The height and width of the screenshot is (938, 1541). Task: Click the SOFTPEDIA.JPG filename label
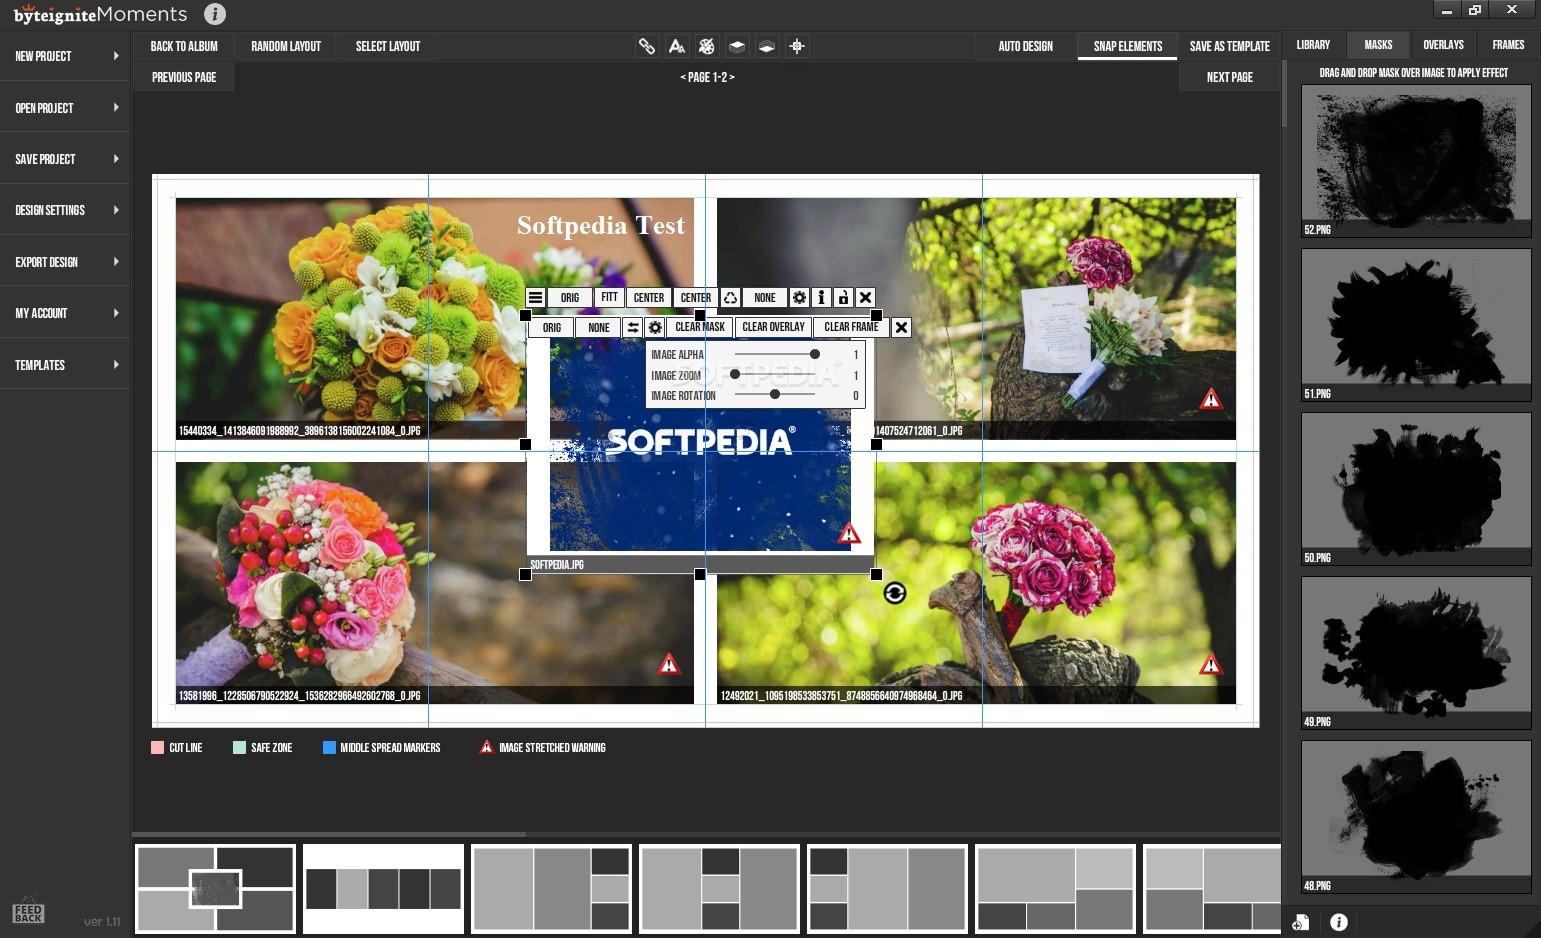click(557, 565)
